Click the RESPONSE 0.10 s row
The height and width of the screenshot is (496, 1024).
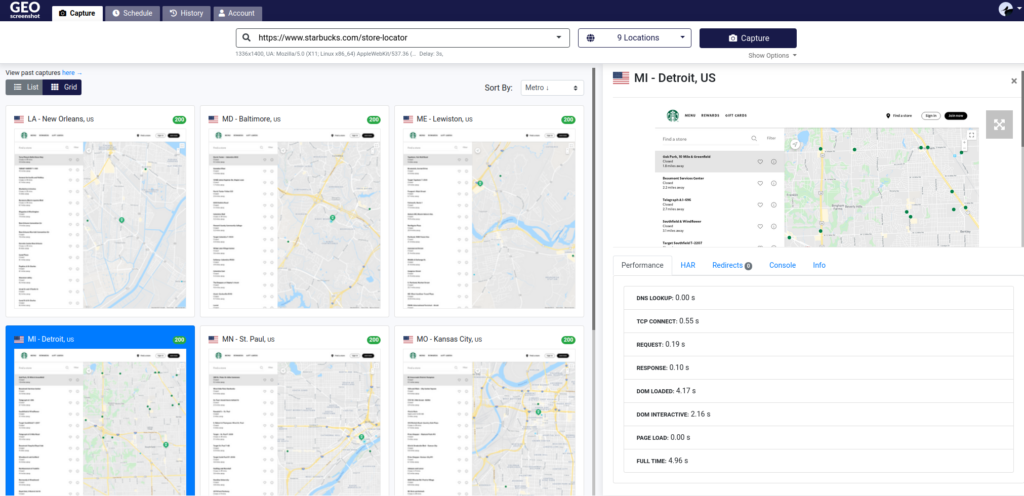click(818, 367)
